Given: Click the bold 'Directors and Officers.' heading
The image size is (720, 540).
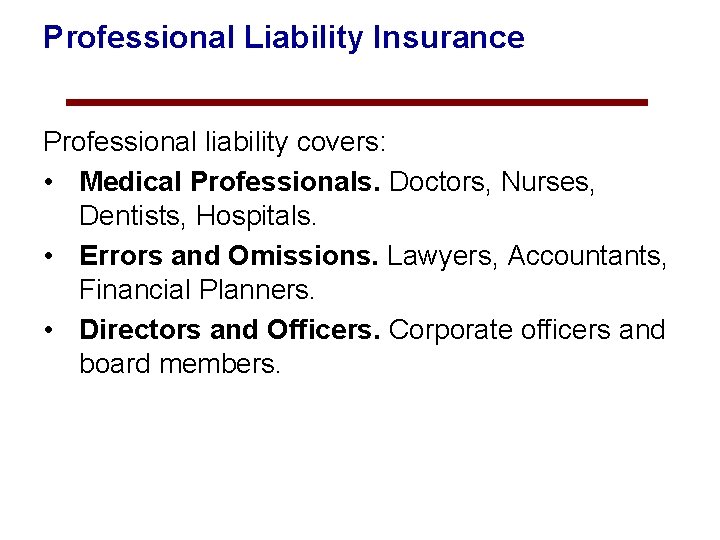Looking at the screenshot, I should (x=230, y=330).
